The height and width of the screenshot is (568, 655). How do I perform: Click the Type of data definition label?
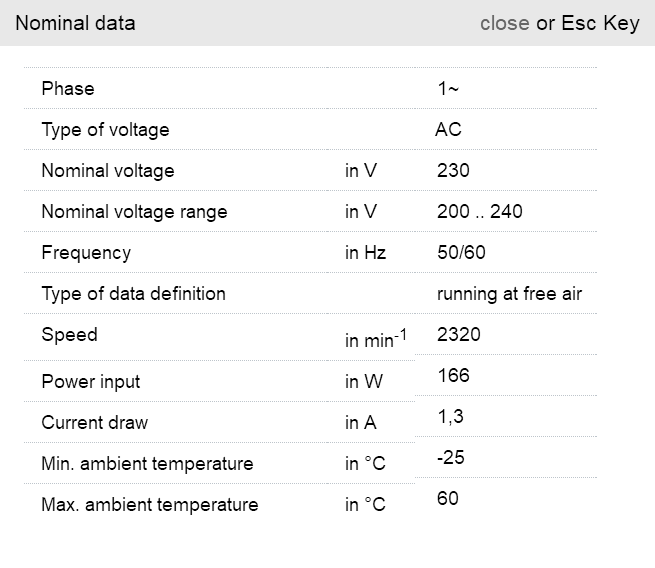point(133,294)
